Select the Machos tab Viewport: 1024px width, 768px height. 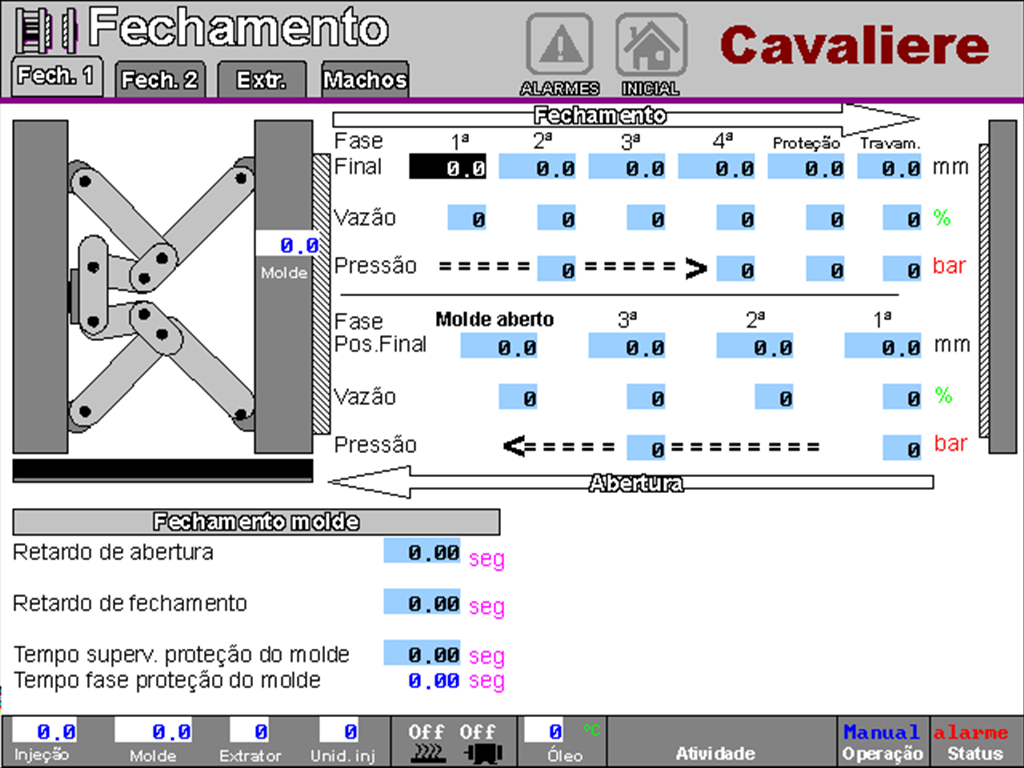pos(365,80)
